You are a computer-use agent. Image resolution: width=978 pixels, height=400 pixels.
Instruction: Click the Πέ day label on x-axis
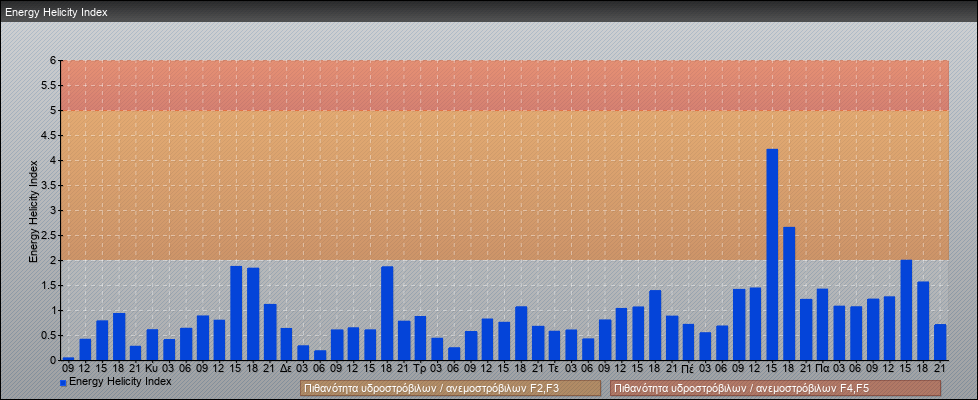(x=688, y=369)
